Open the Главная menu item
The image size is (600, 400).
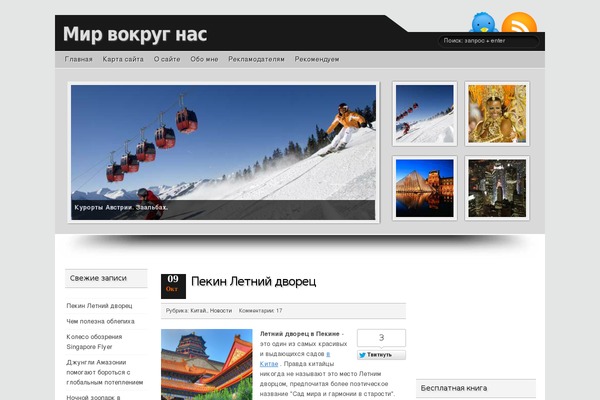point(78,59)
